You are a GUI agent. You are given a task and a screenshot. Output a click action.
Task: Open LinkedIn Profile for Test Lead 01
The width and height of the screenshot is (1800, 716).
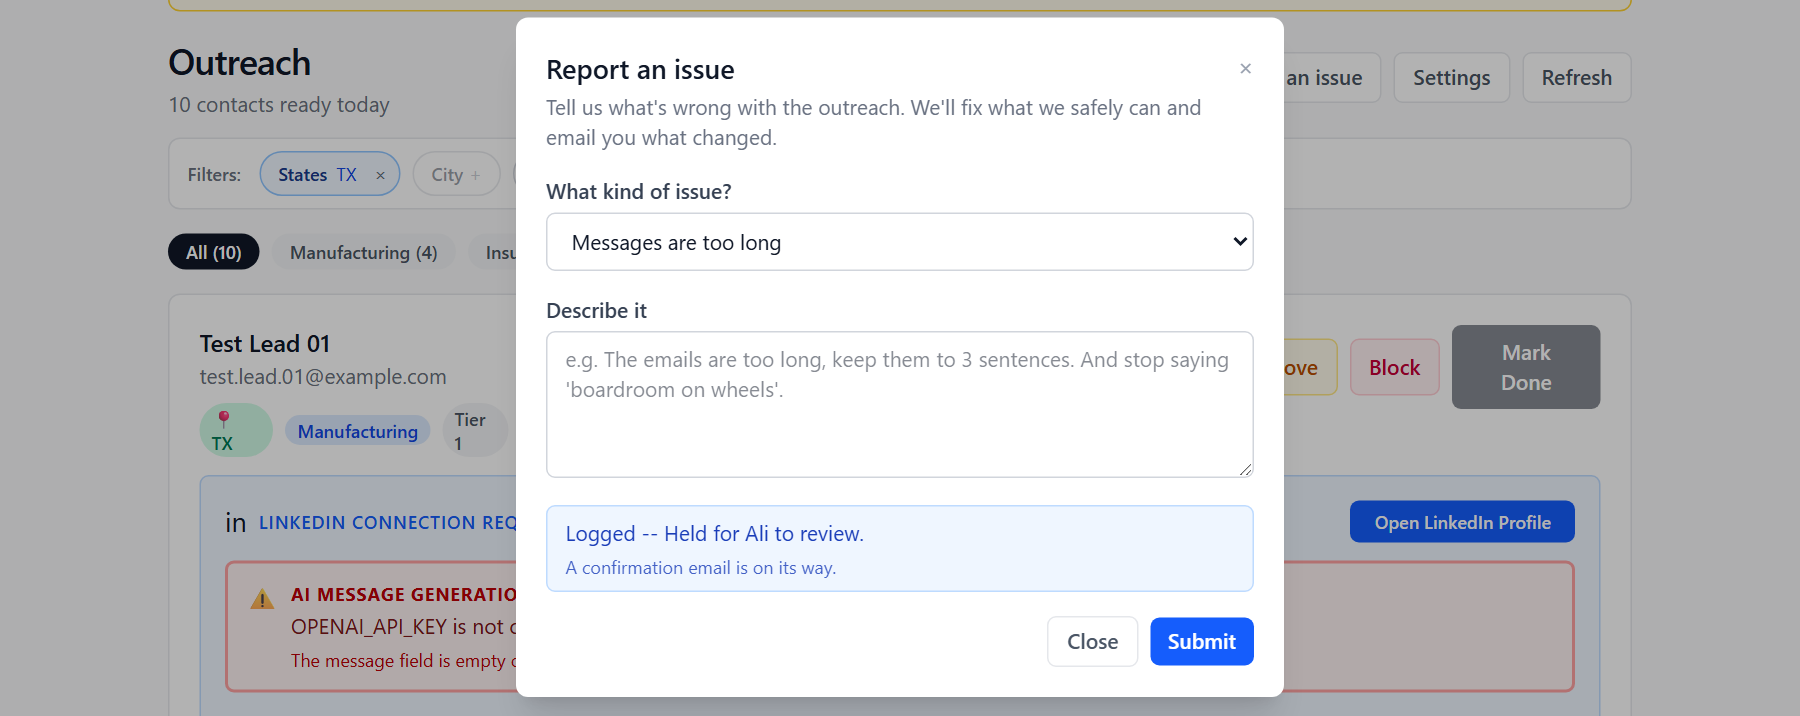coord(1462,522)
